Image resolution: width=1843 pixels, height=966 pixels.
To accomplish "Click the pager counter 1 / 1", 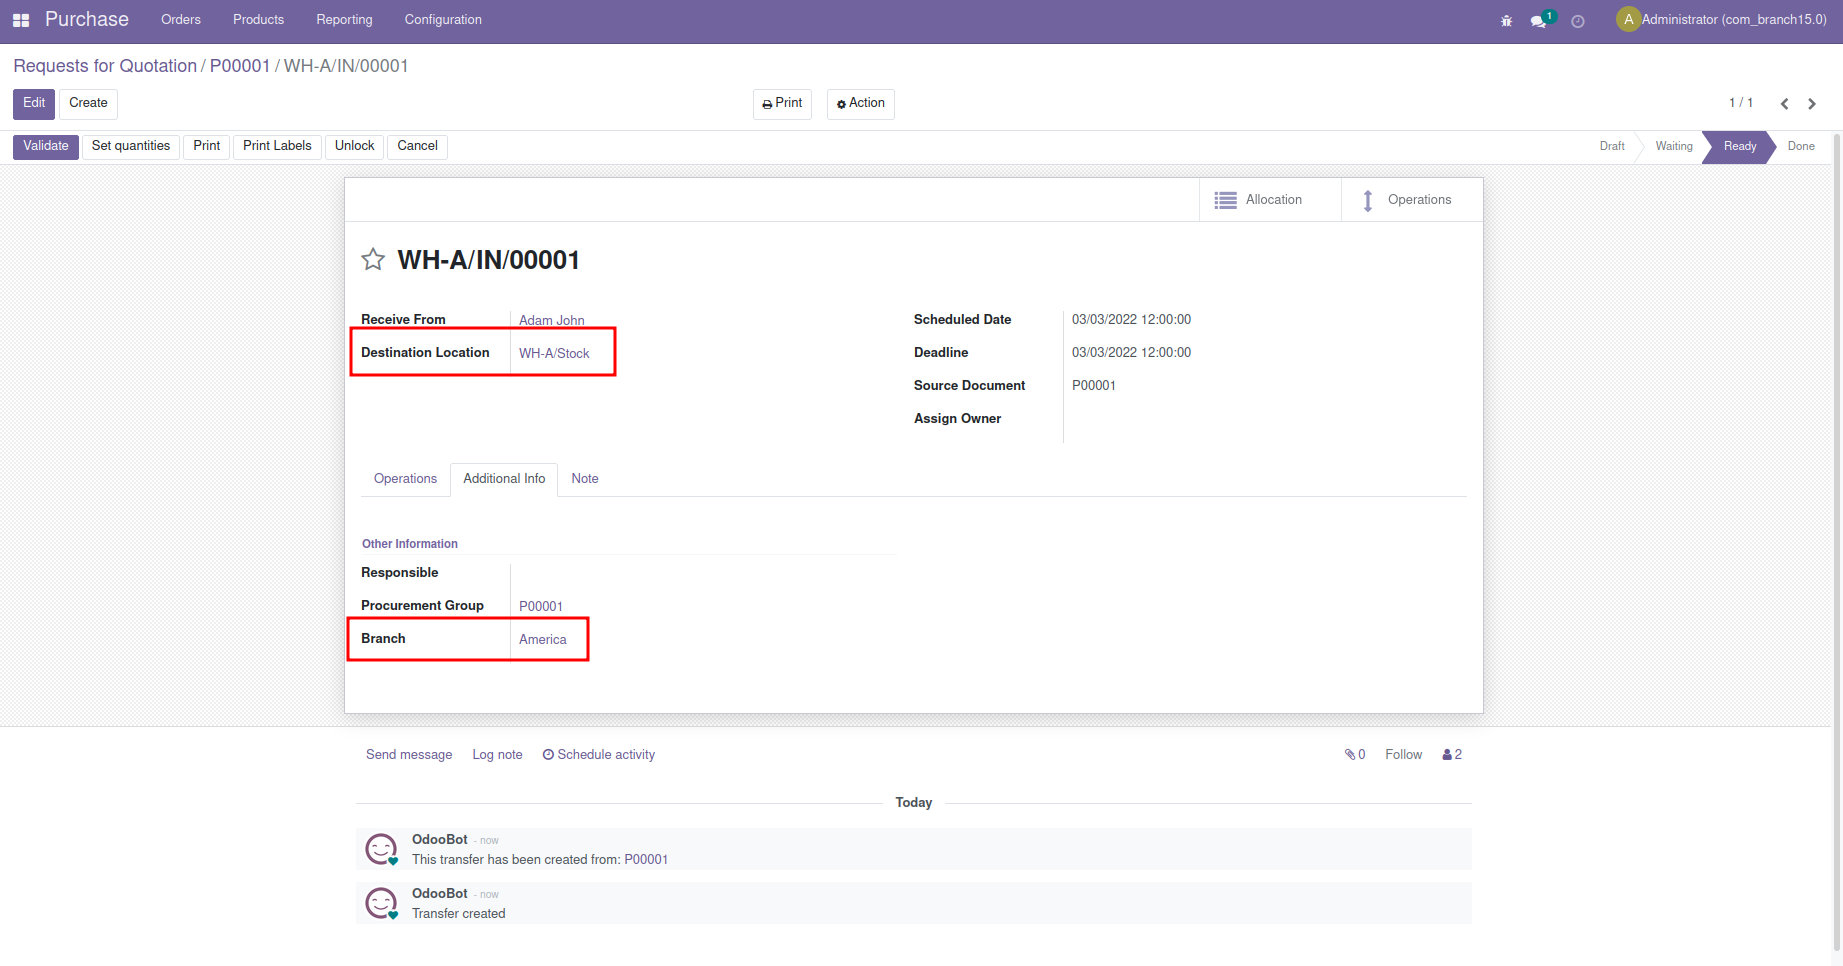I will 1741,103.
